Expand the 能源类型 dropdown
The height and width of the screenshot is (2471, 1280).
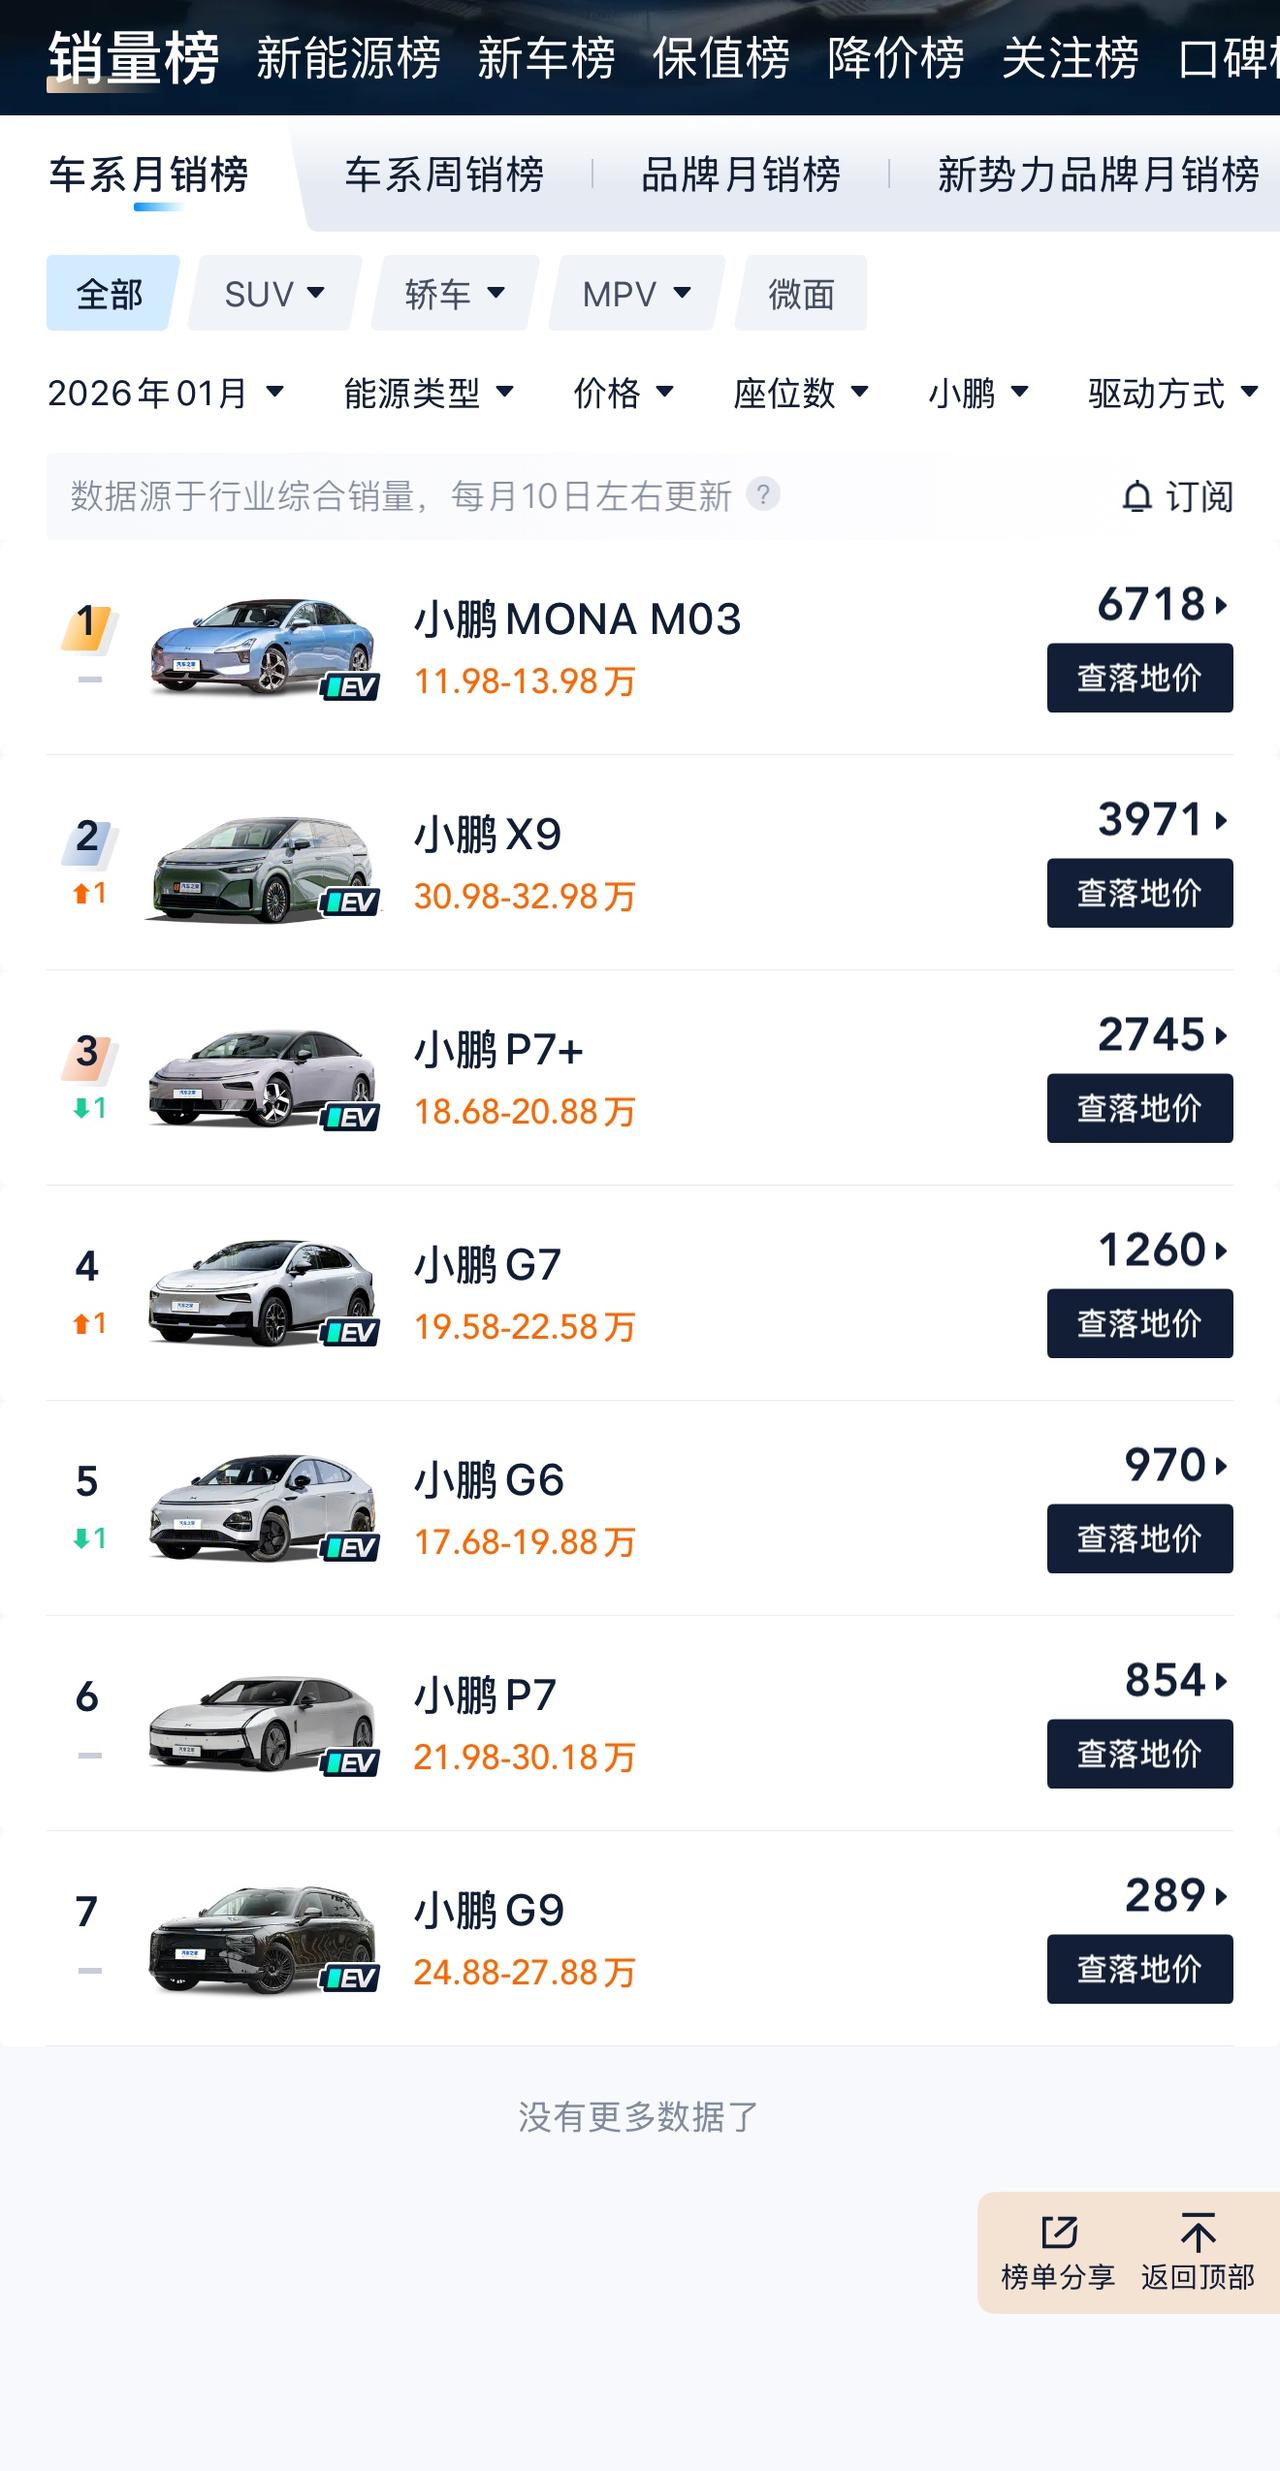[x=428, y=393]
